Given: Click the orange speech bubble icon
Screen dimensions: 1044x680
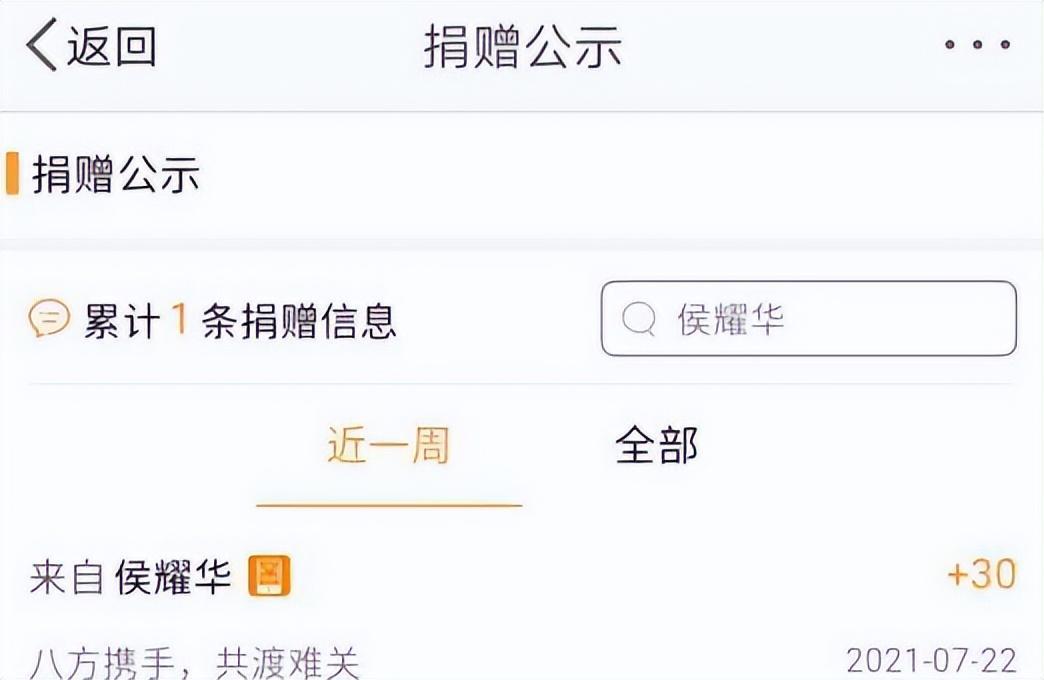Looking at the screenshot, I should pyautogui.click(x=49, y=320).
